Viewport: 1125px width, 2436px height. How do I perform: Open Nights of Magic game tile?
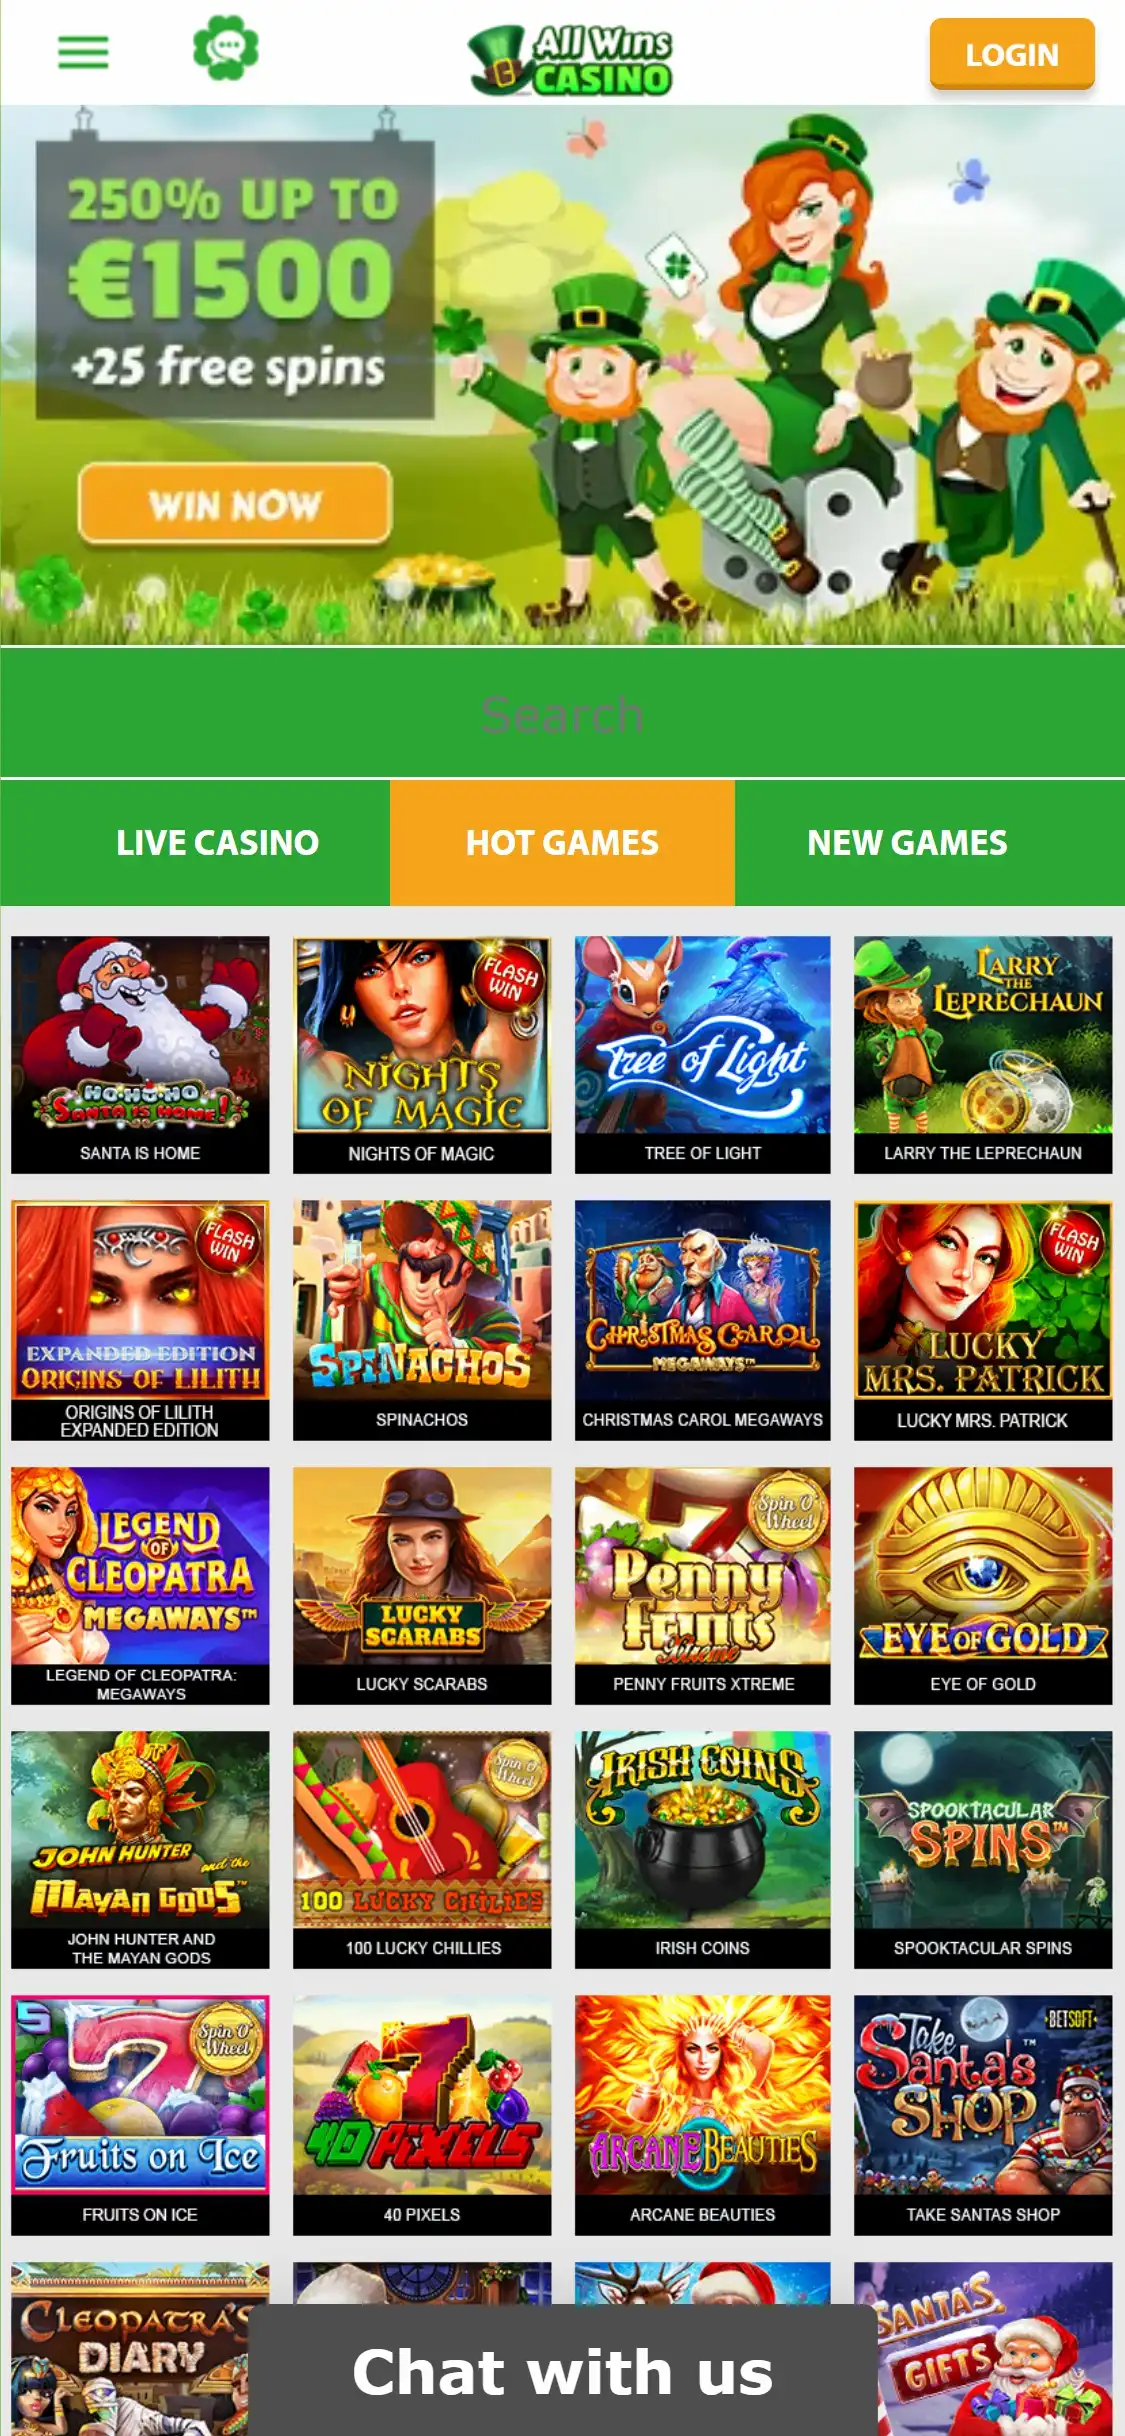(422, 1054)
